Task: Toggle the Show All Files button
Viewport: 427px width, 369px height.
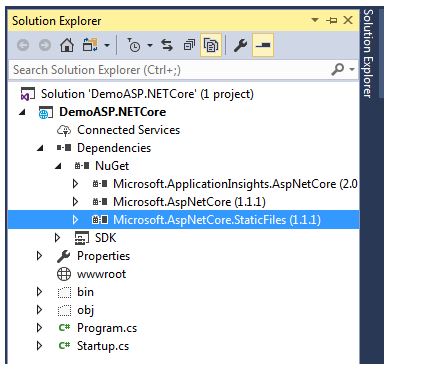Action: tap(211, 45)
